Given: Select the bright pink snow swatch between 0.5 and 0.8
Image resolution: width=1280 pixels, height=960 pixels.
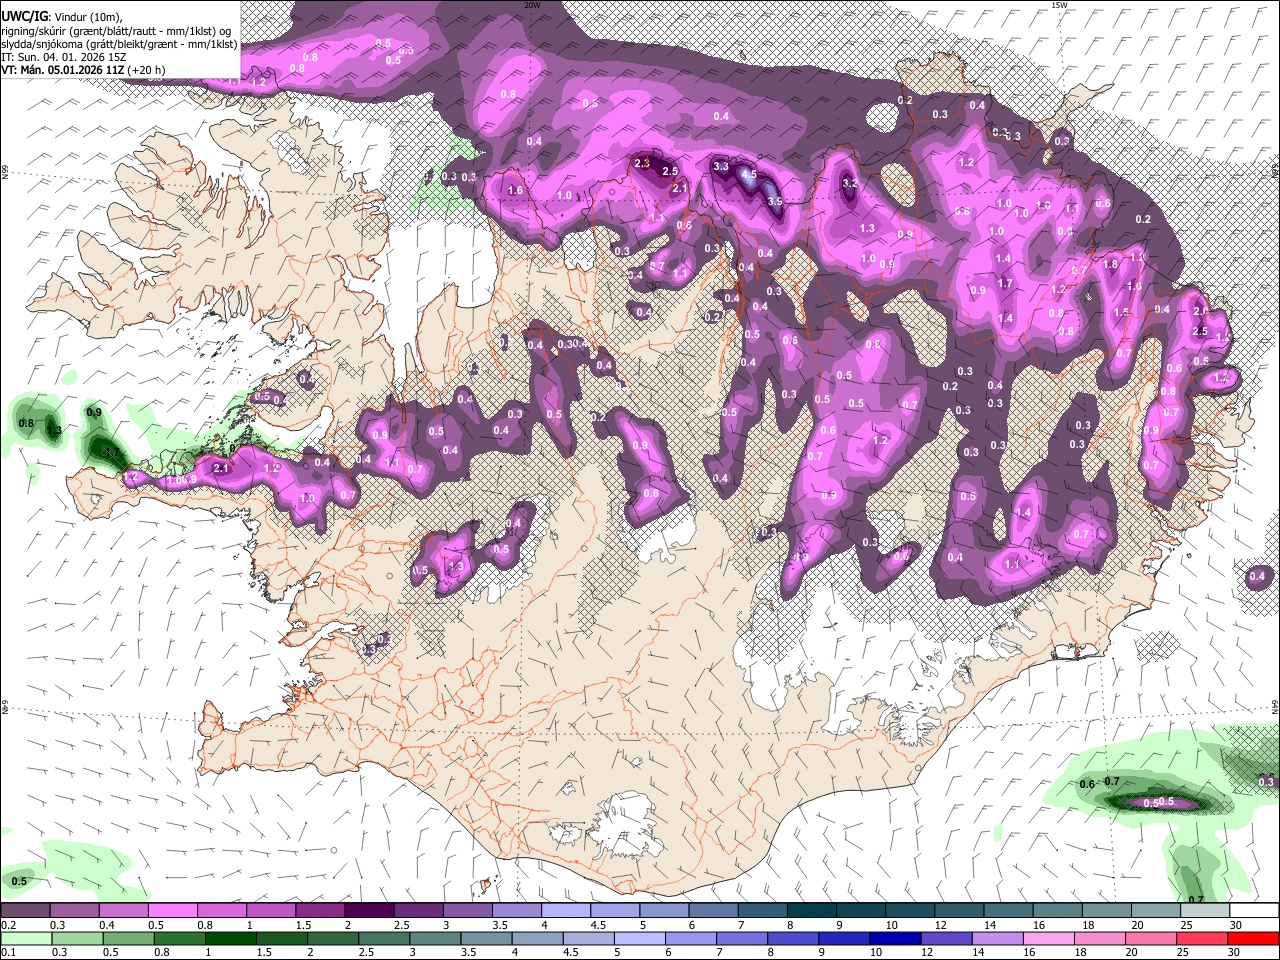Looking at the screenshot, I should pyautogui.click(x=172, y=911).
